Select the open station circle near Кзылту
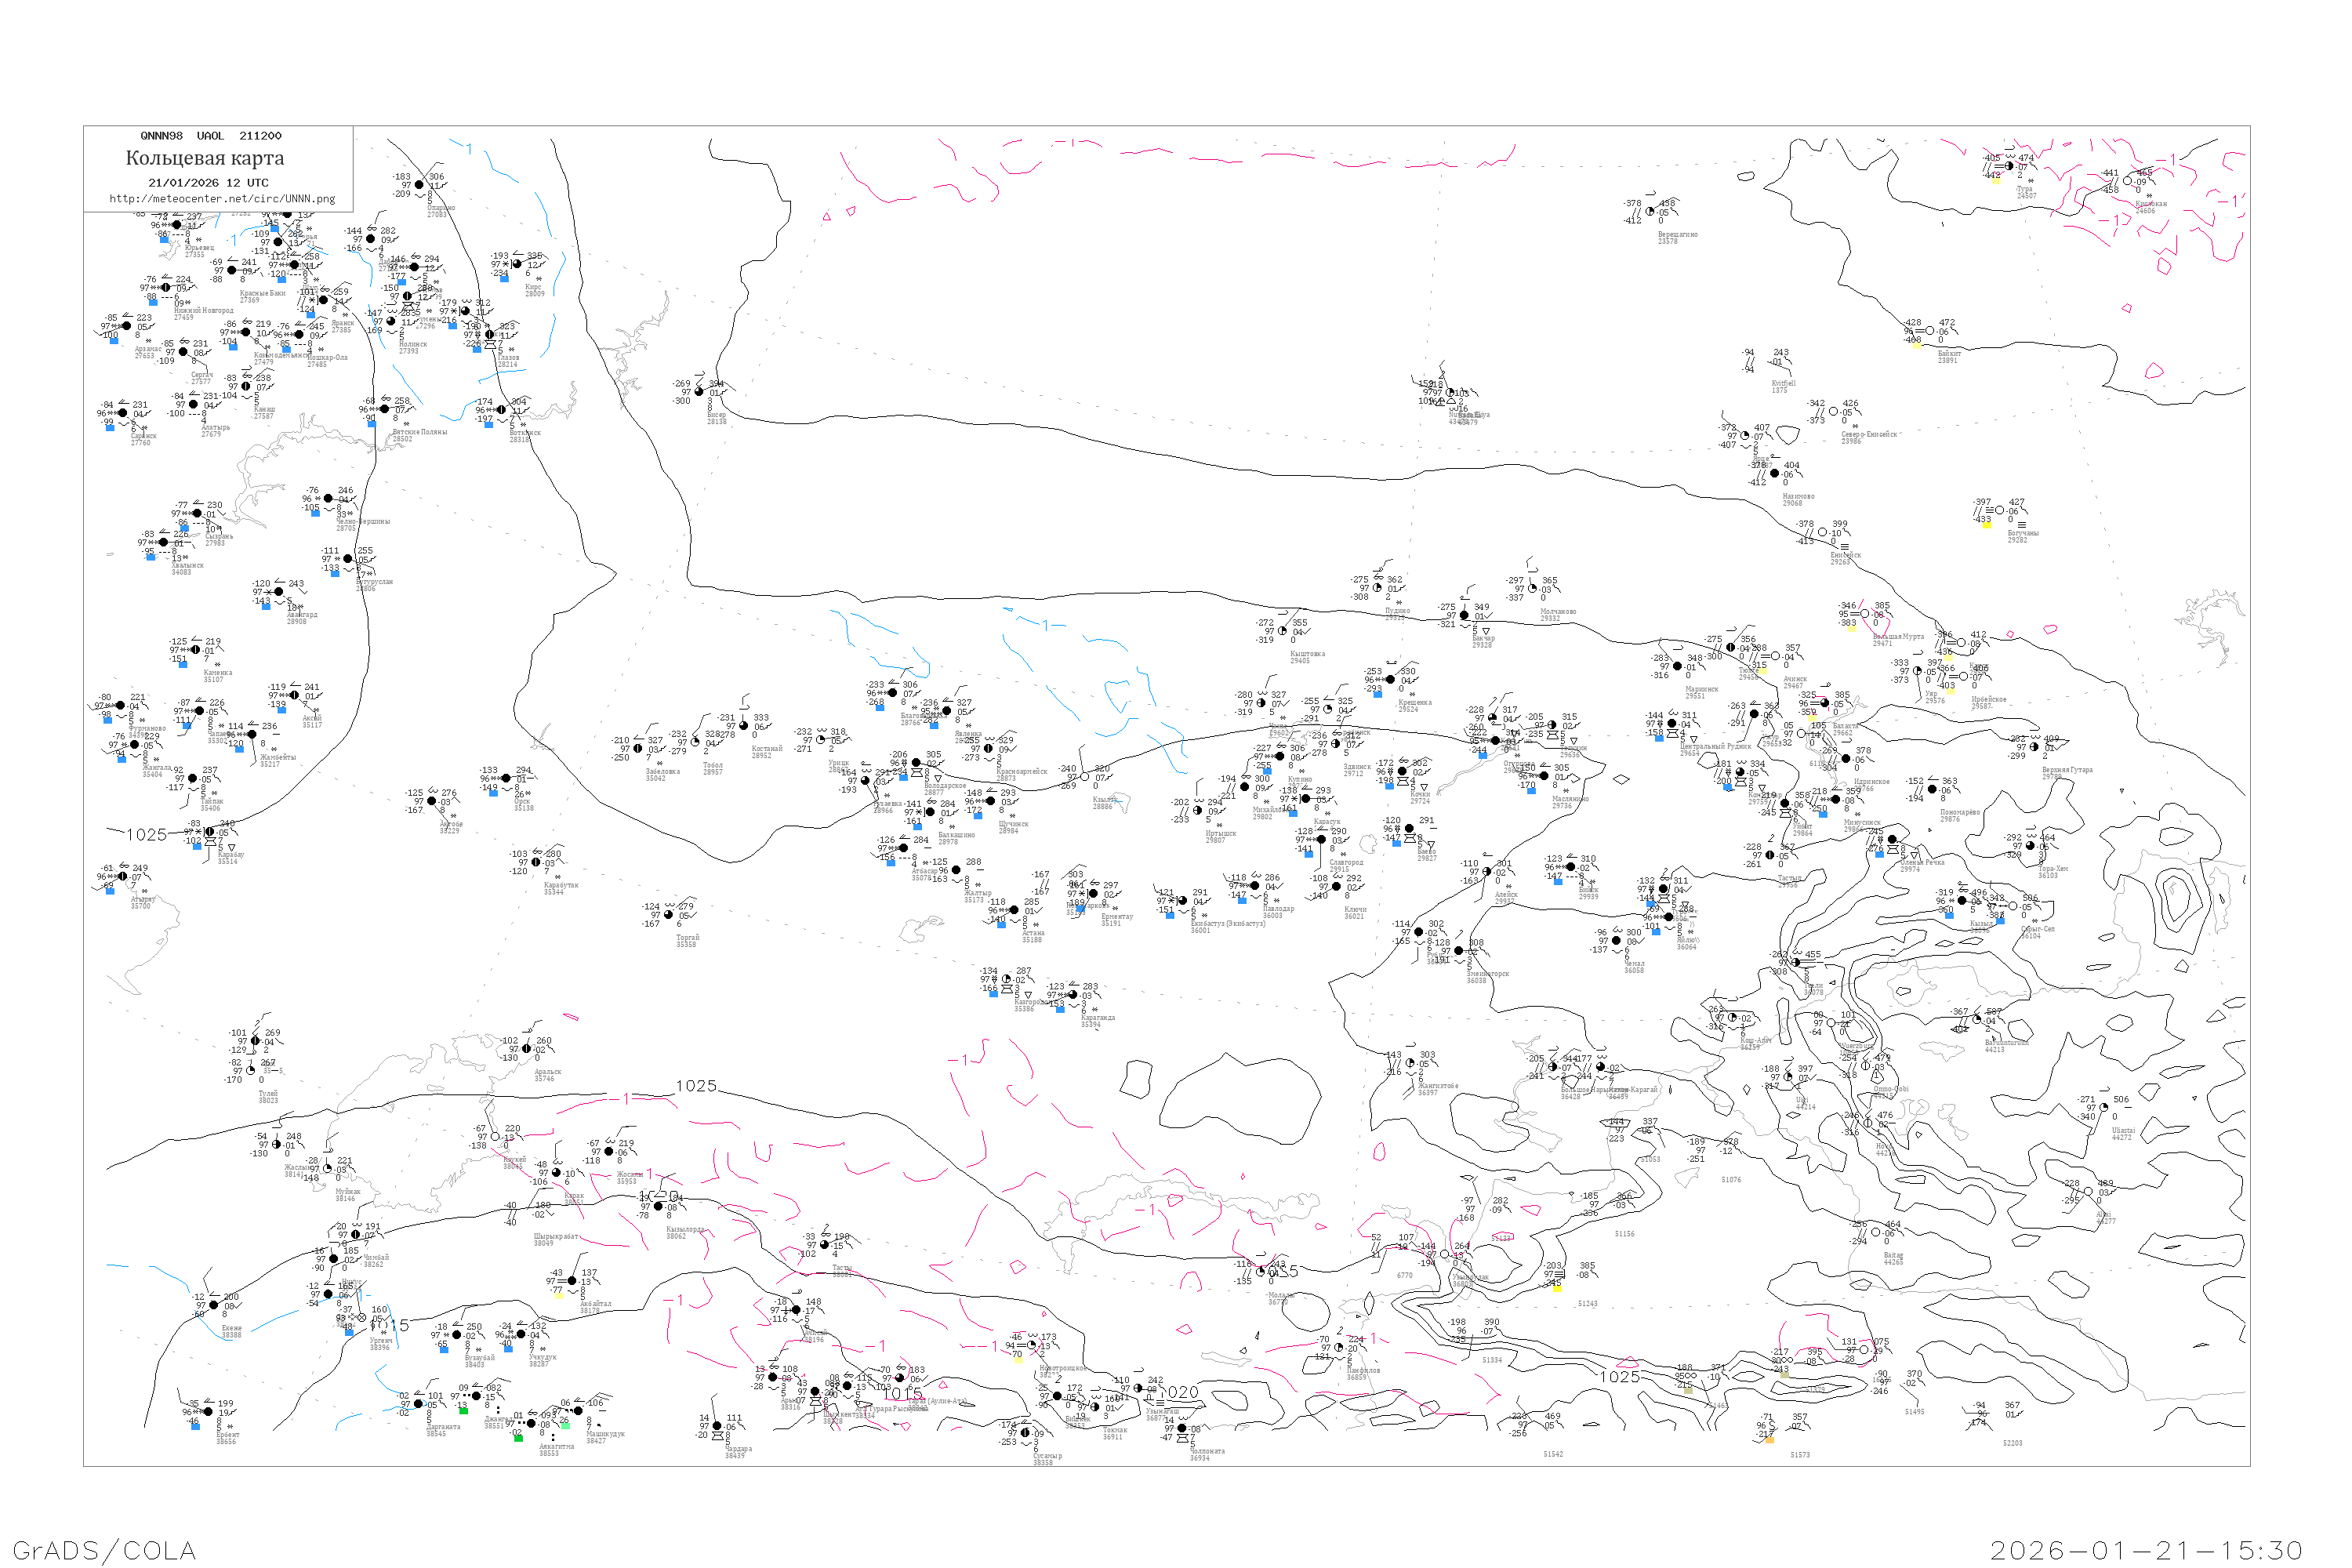Screen dimensions: 2352x1568 (x=1085, y=777)
